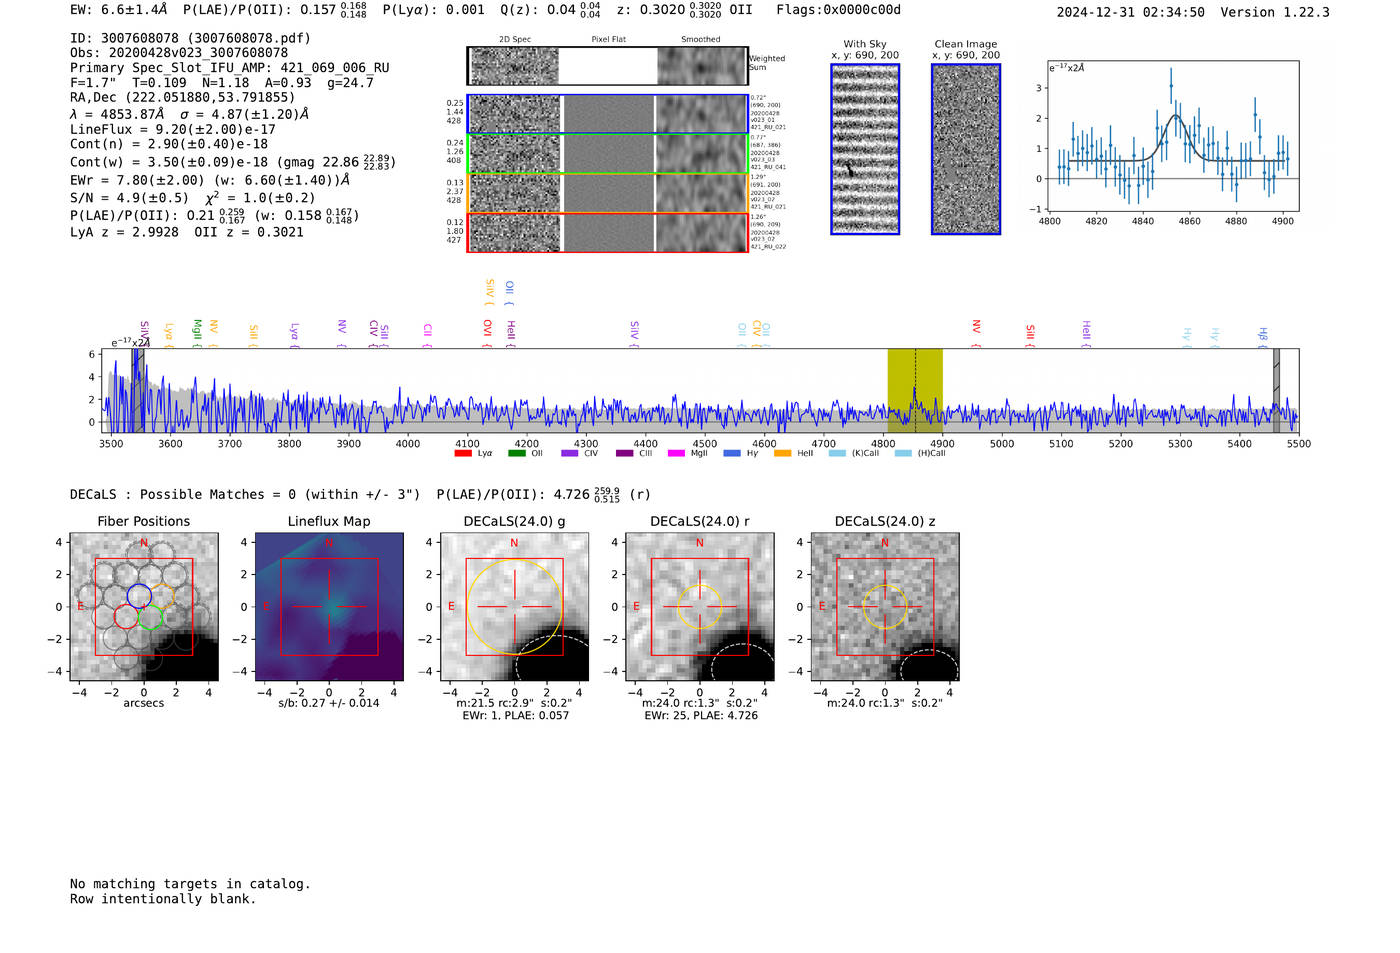This screenshot has width=1400, height=953.
Task: Click the (K)CaII legend swatch
Action: (x=837, y=453)
